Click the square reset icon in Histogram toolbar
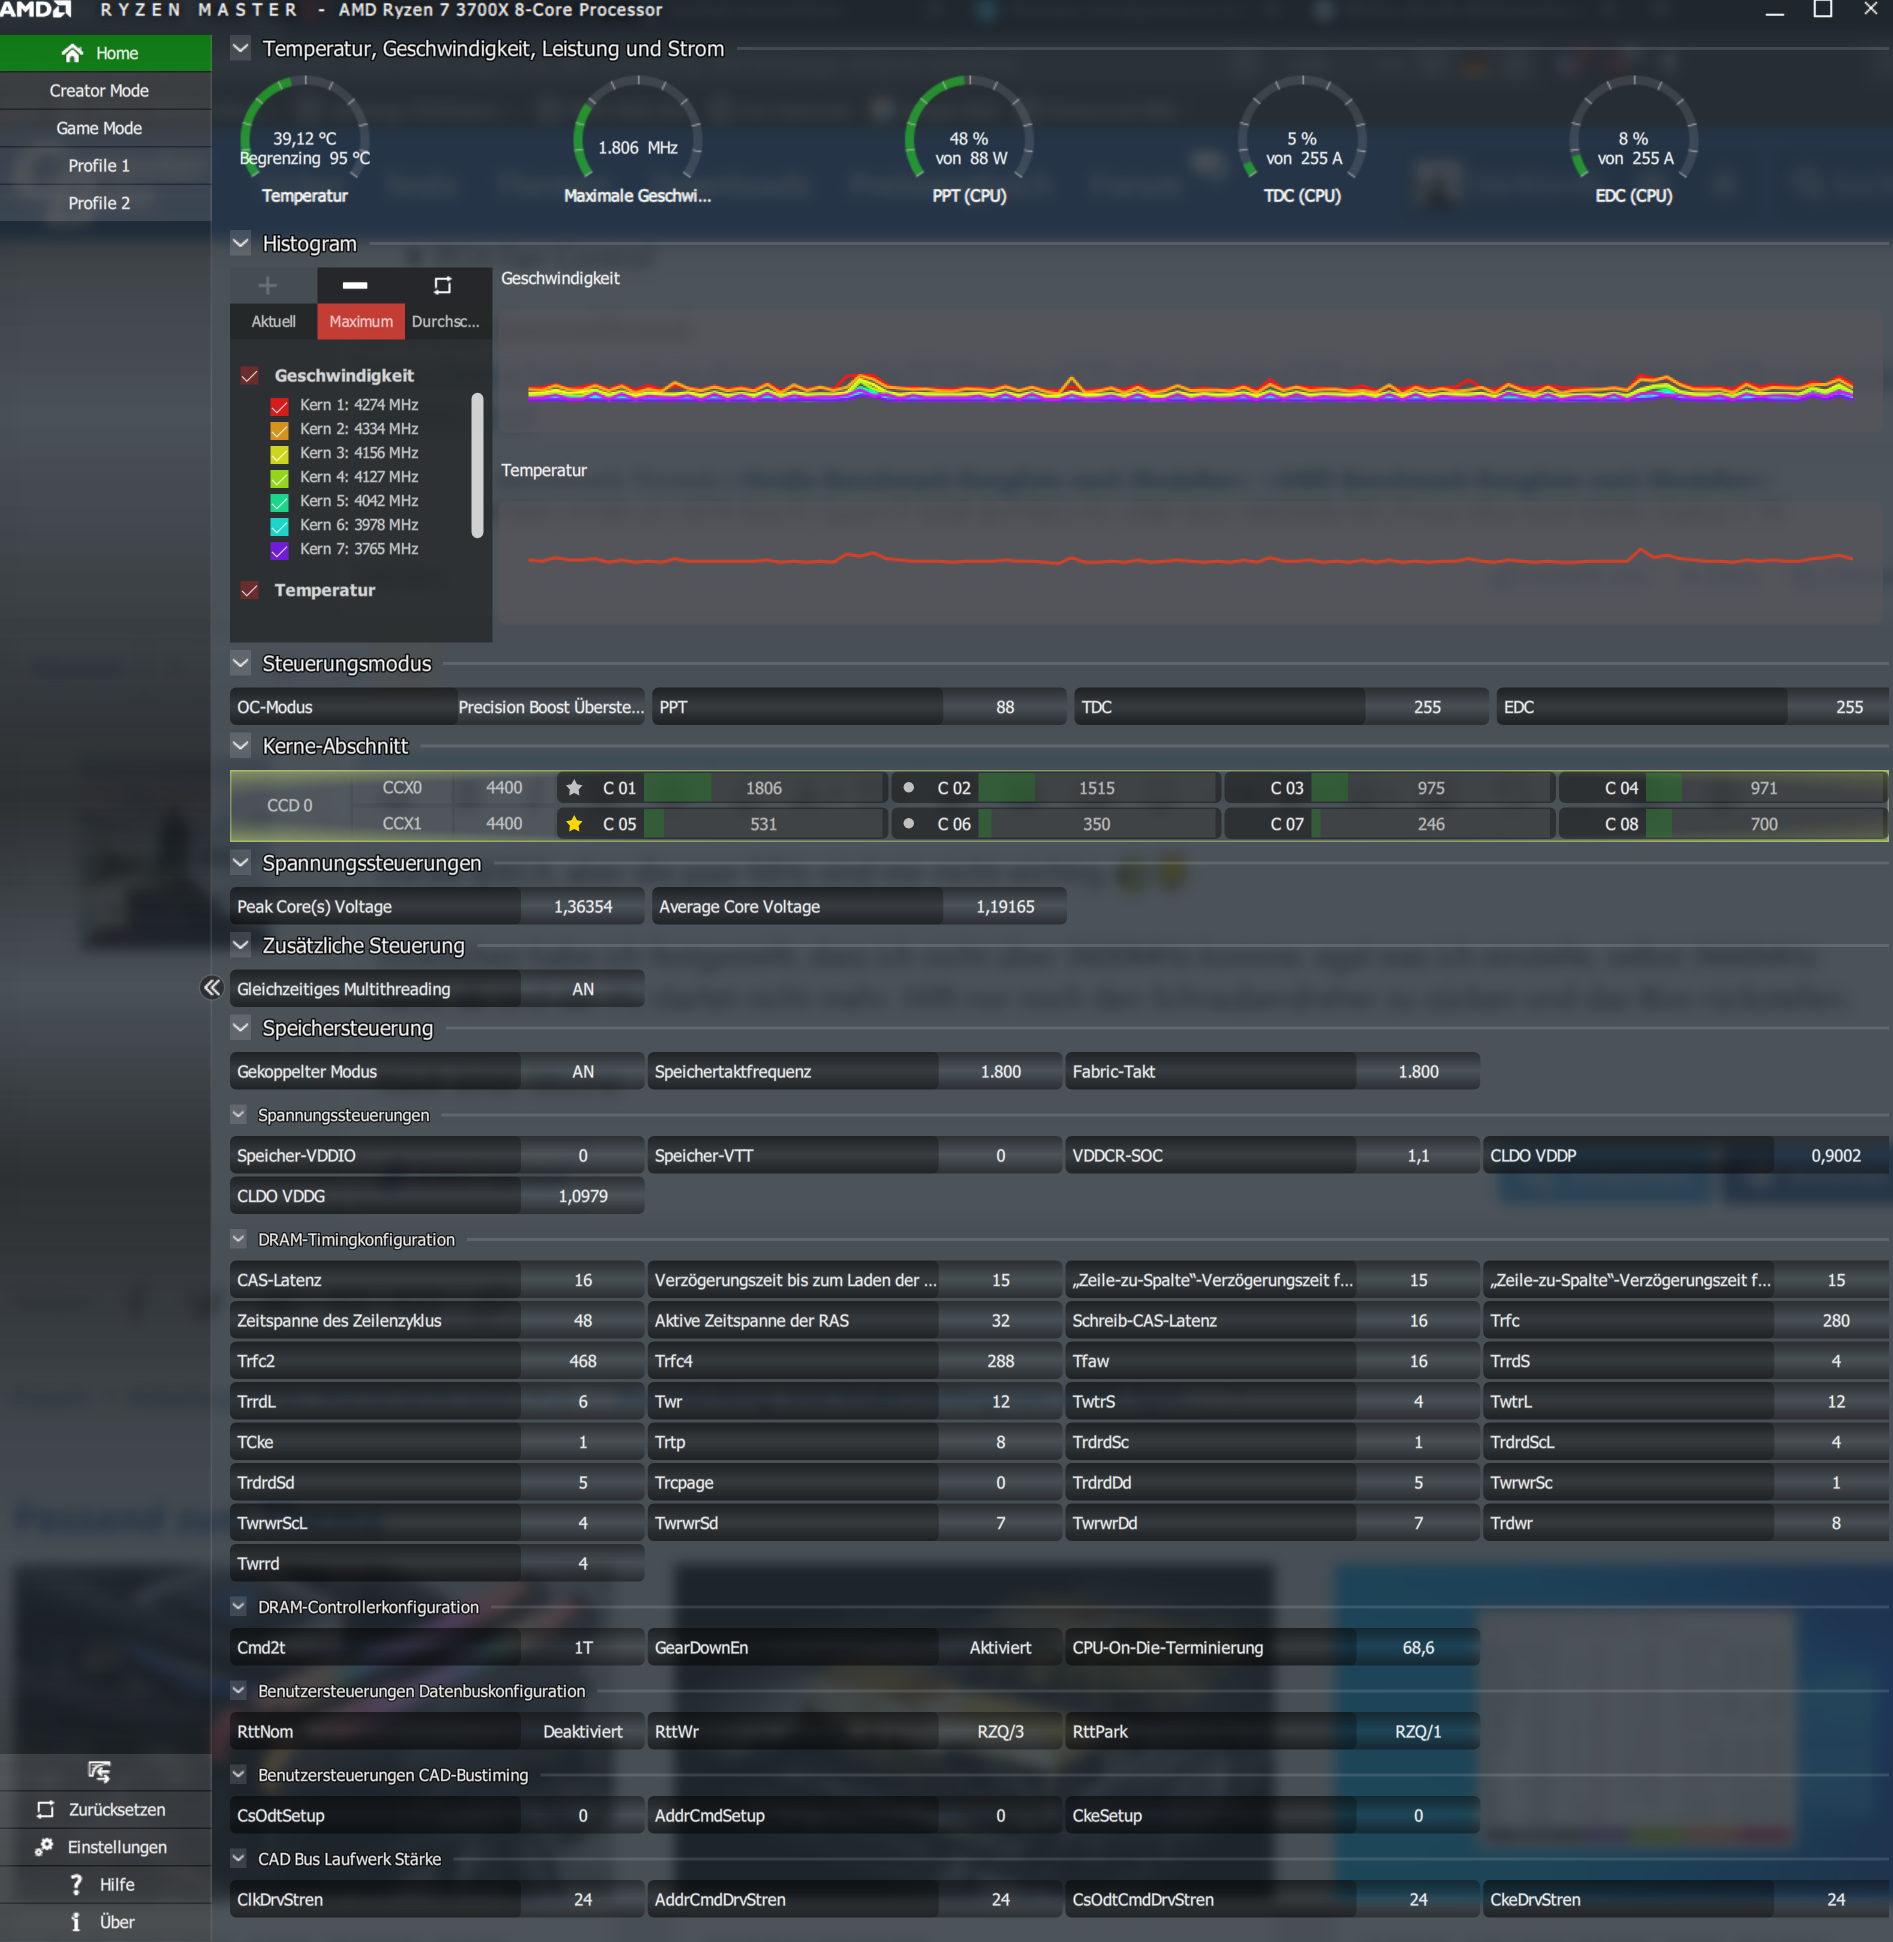 pos(442,286)
